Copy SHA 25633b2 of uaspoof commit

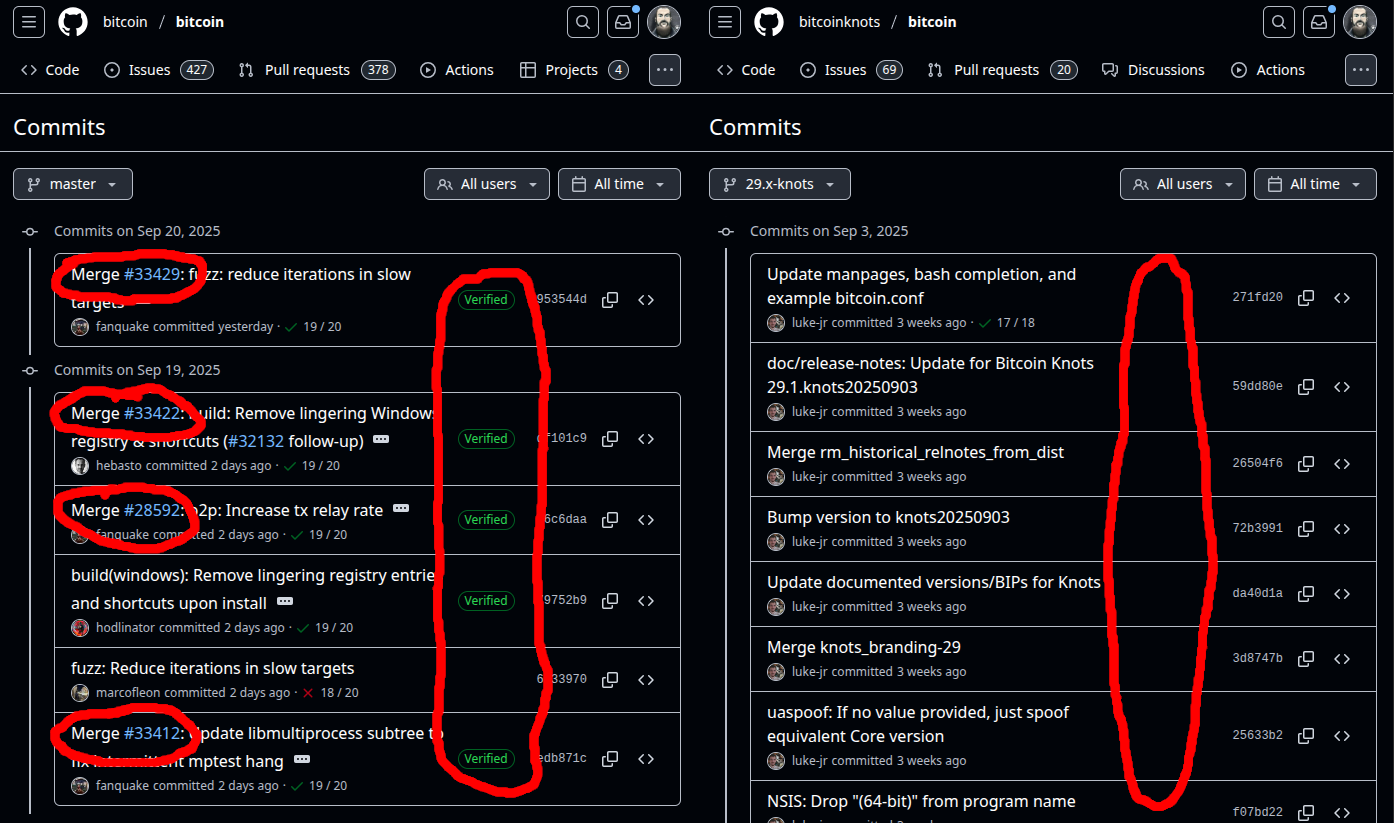tap(1306, 736)
